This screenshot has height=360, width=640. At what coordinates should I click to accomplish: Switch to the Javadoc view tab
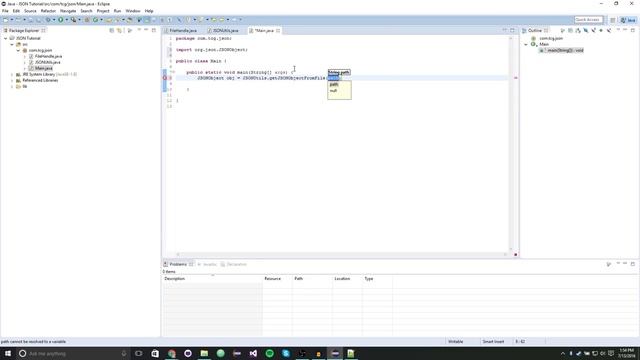[x=207, y=264]
